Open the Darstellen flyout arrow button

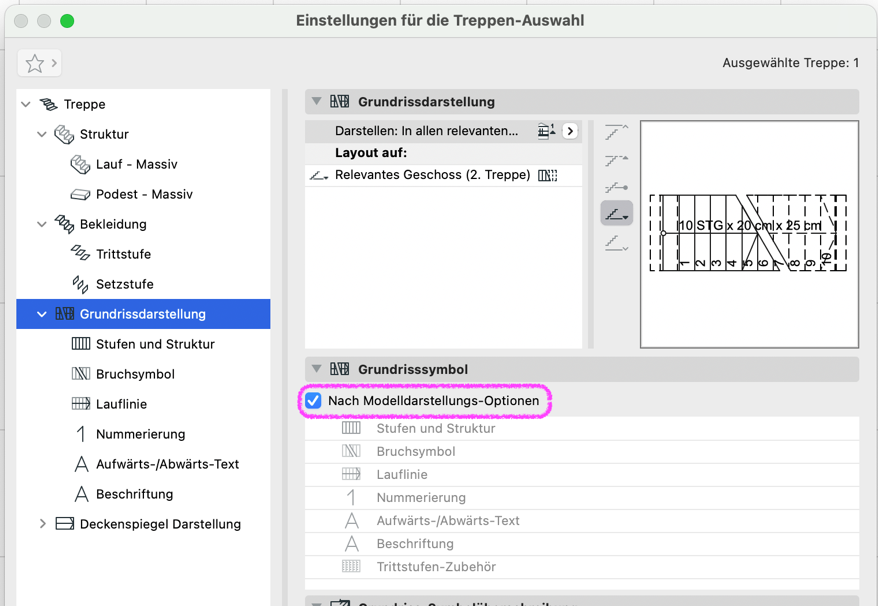(570, 131)
